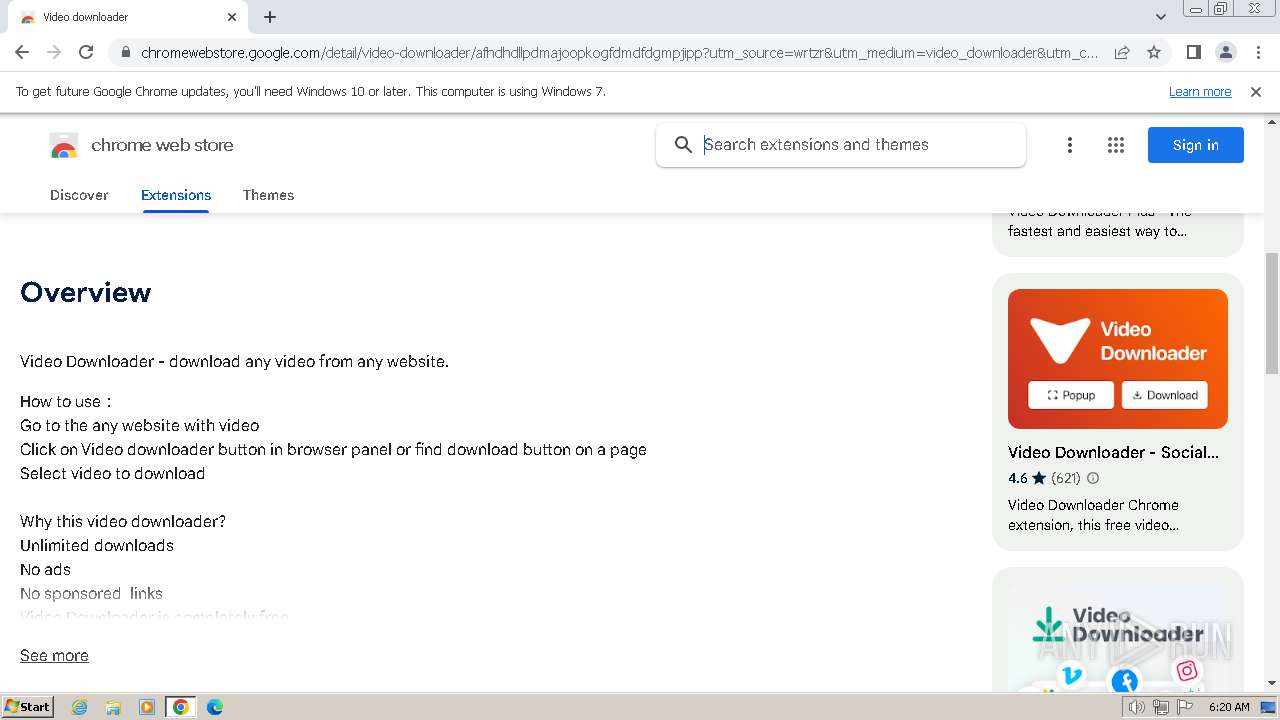Click scrollbar down arrow
The image size is (1280, 720).
coord(1271,683)
